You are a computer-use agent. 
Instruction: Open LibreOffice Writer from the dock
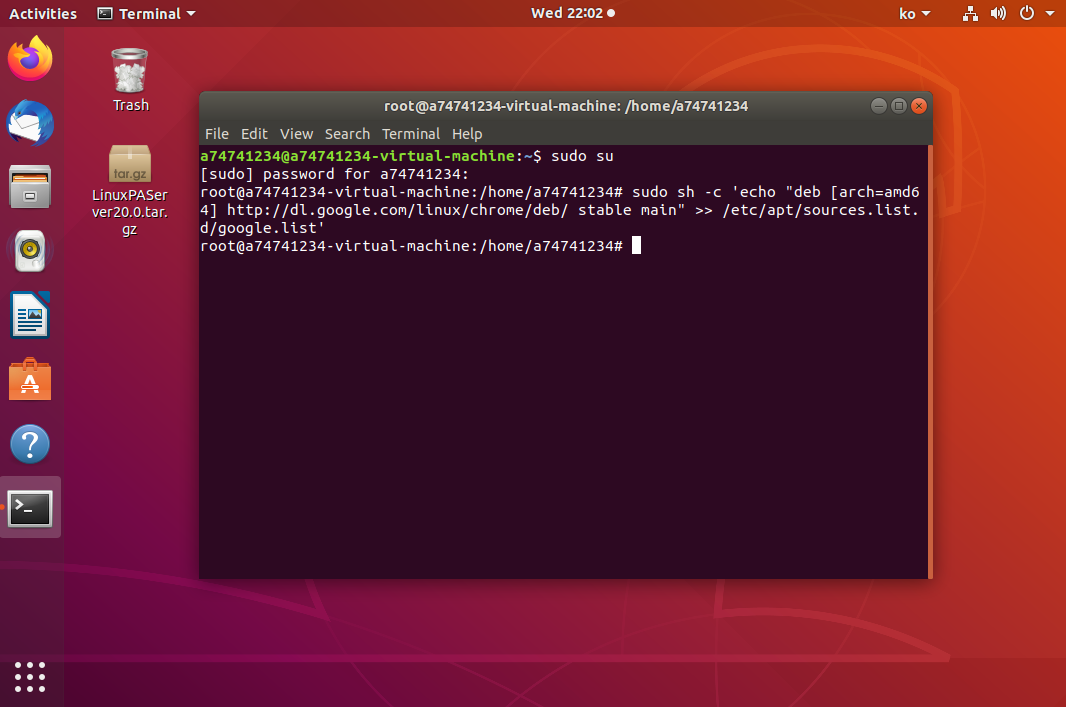(x=30, y=315)
